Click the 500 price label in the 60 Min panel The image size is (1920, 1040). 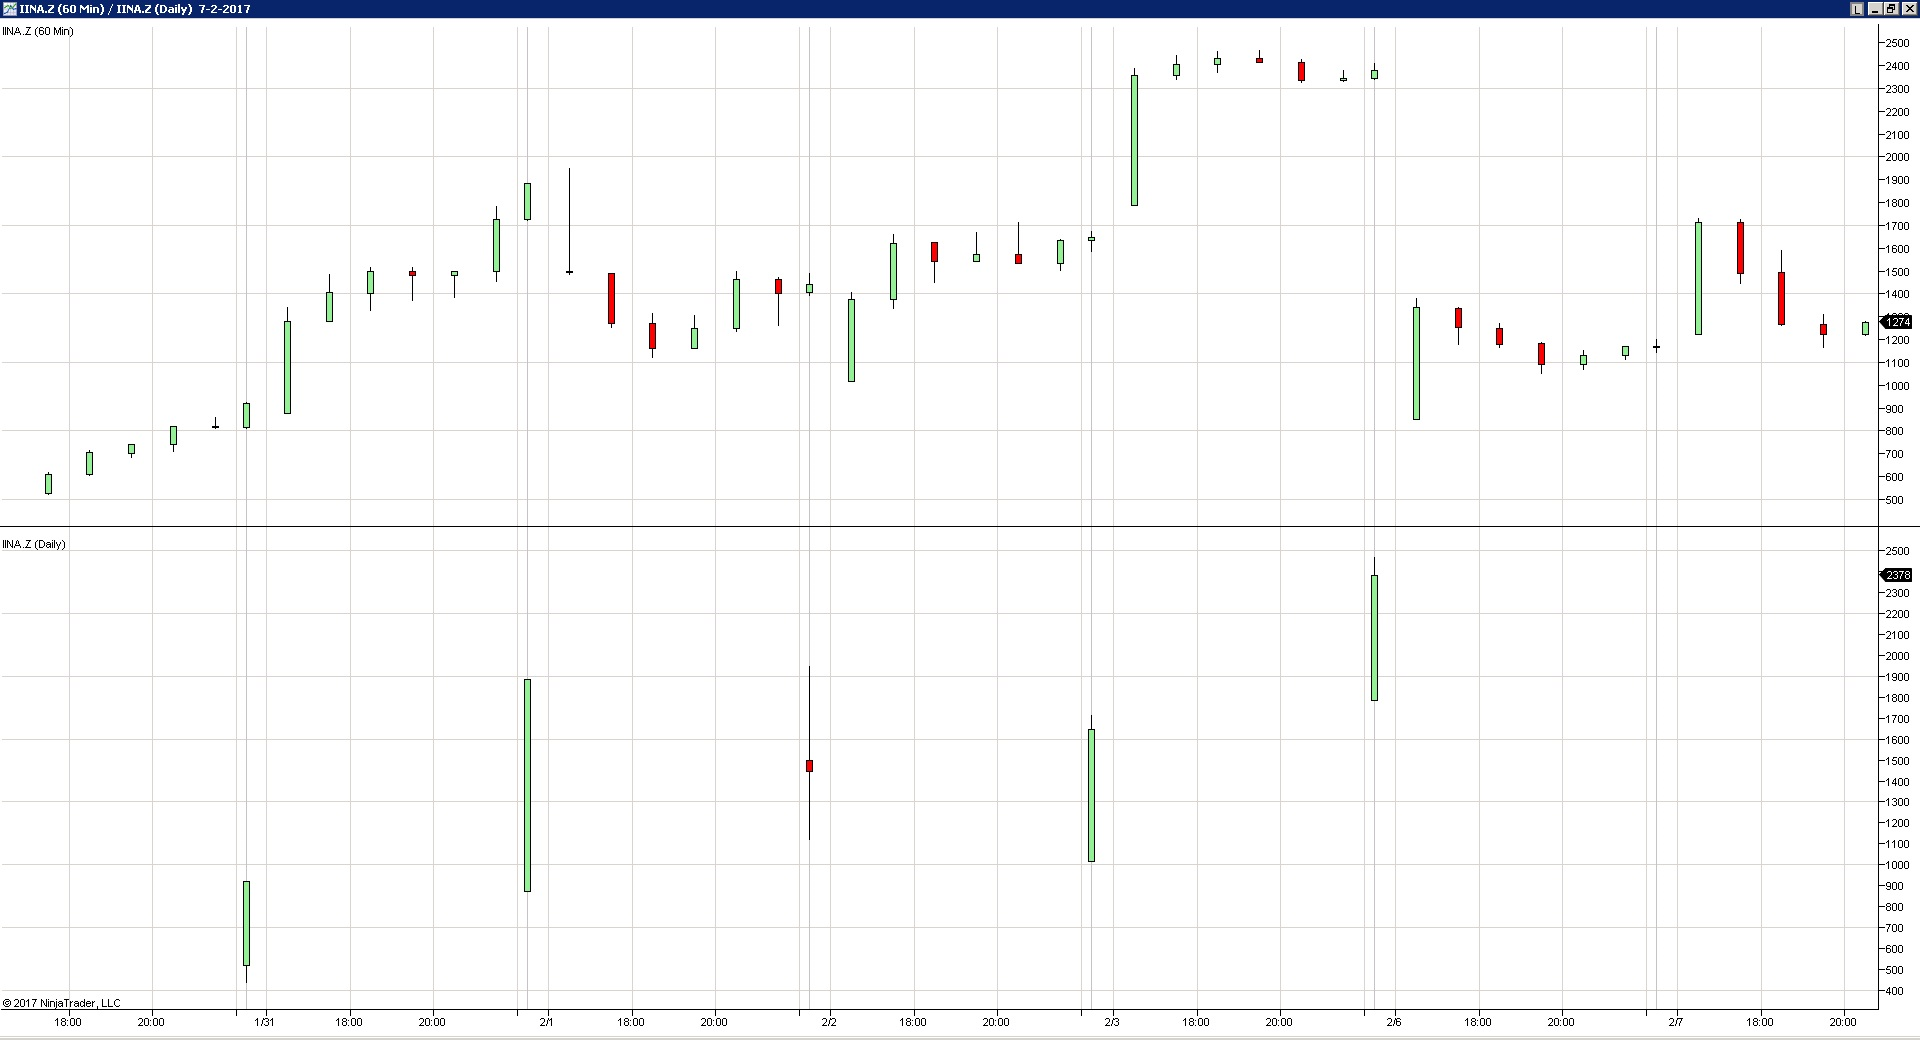[1894, 500]
